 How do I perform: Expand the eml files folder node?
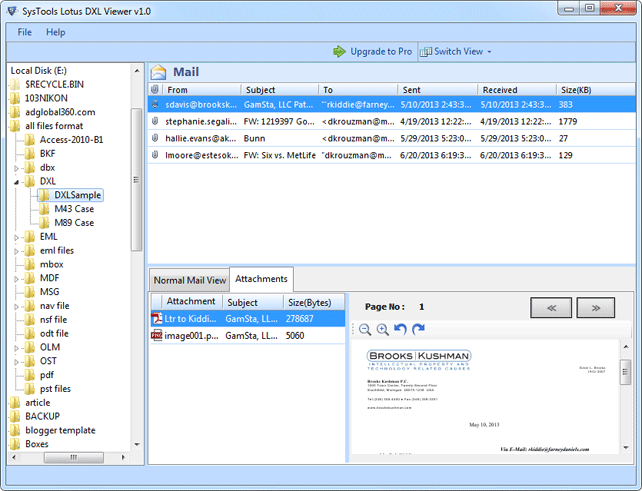click(x=16, y=251)
